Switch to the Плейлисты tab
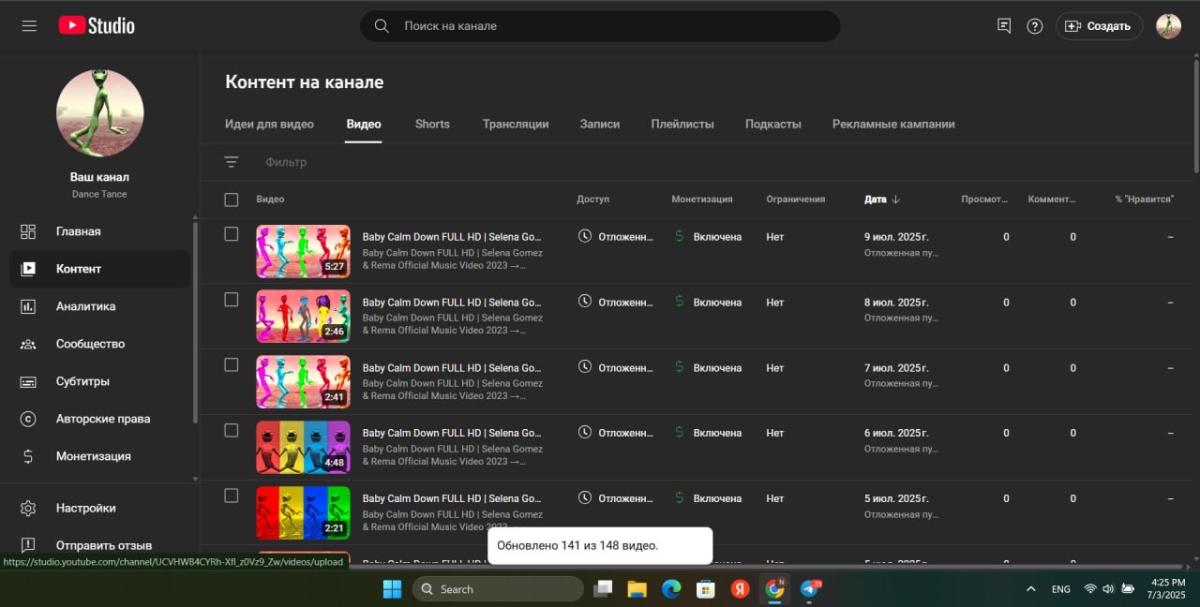This screenshot has height=607, width=1200. coord(682,124)
